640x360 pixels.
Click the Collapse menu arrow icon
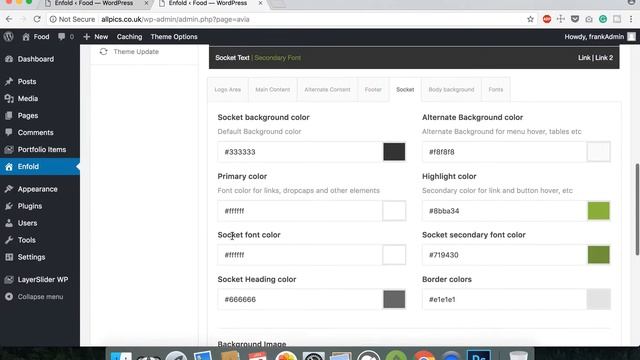click(9, 297)
